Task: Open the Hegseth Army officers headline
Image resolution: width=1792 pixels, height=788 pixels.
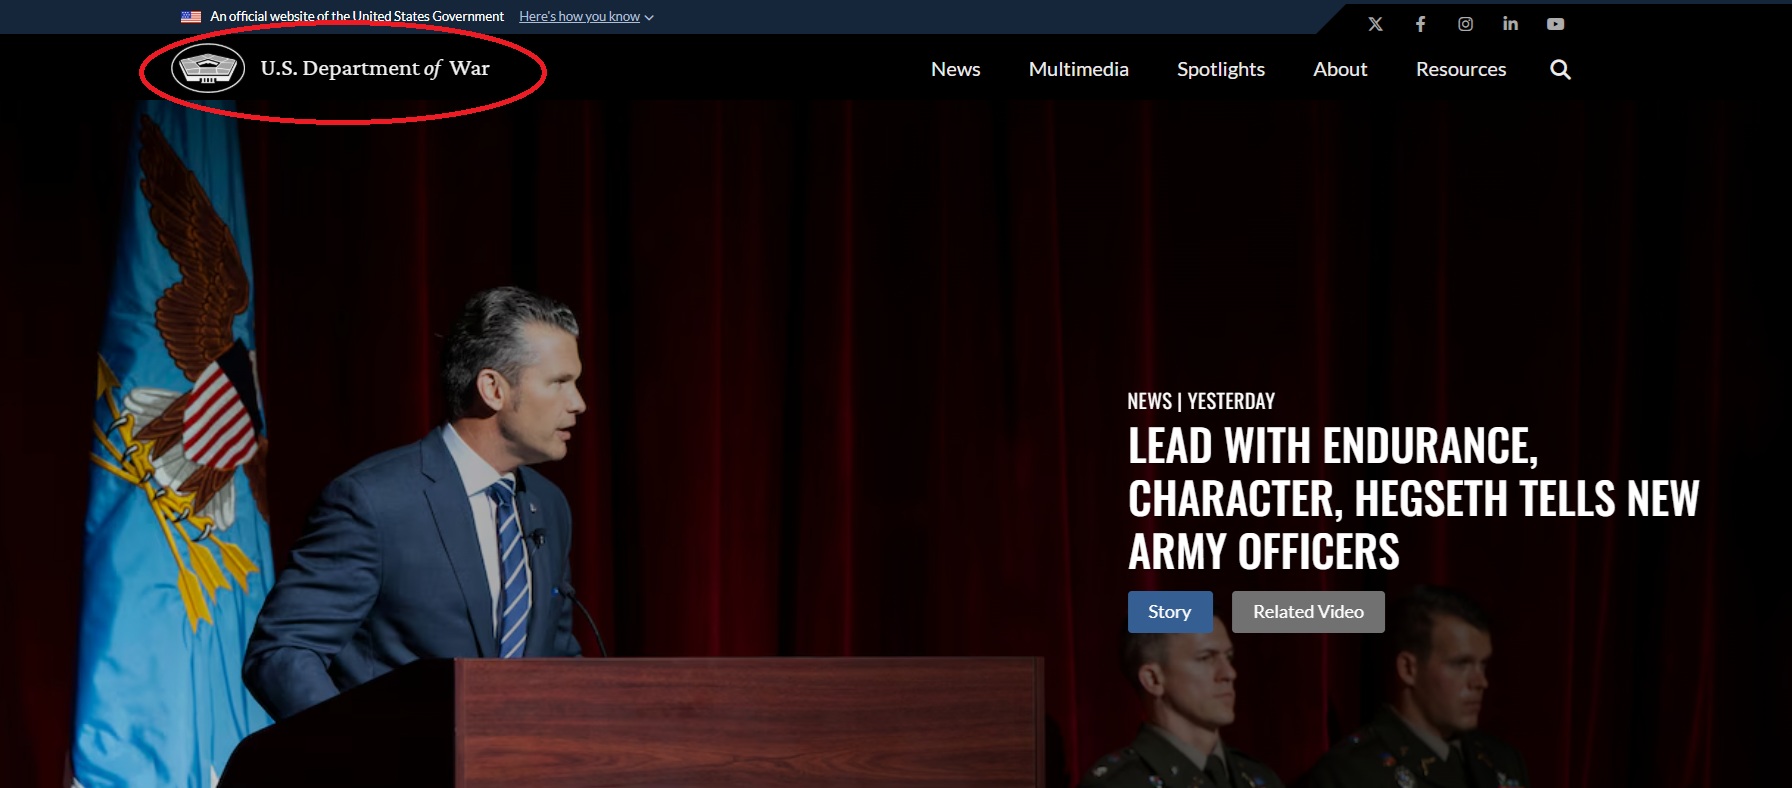Action: click(x=1413, y=498)
